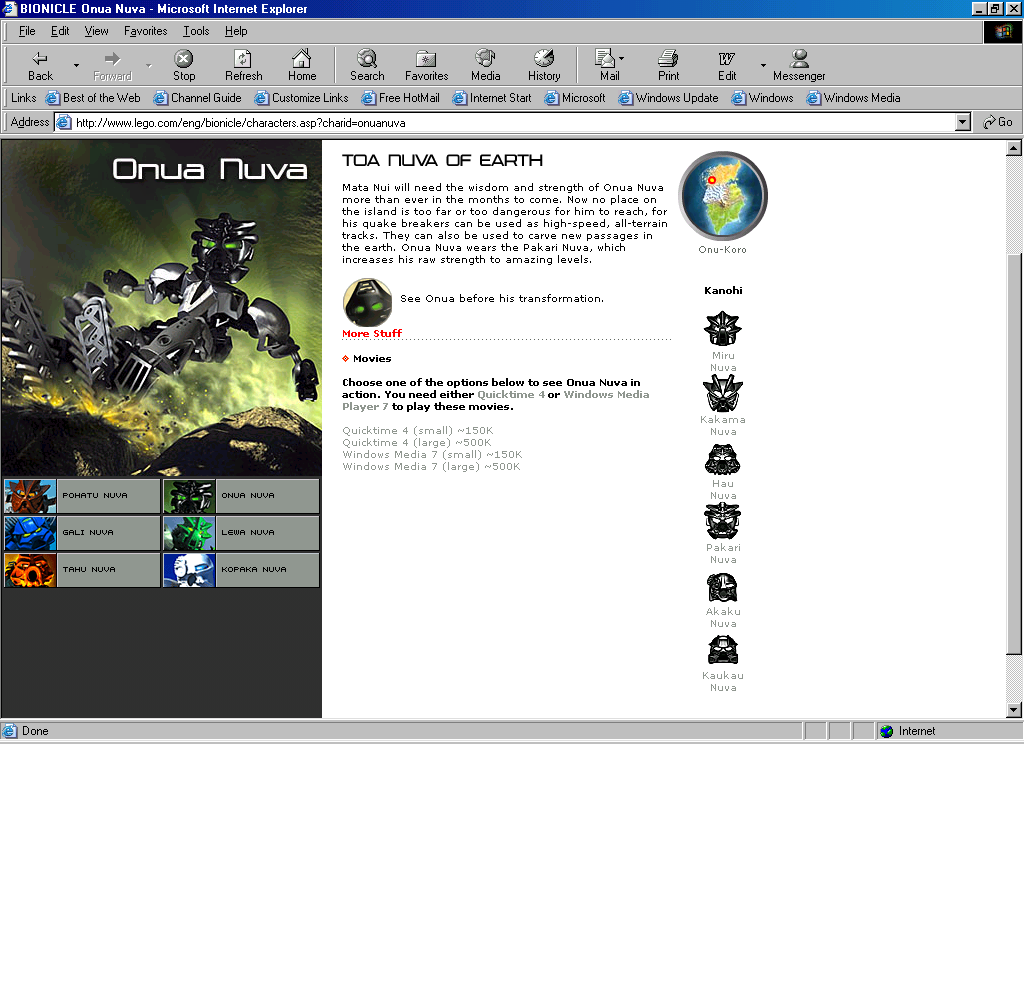The height and width of the screenshot is (1000, 1024).
Task: Click Quicktime 4 (small) movie link
Action: point(418,430)
